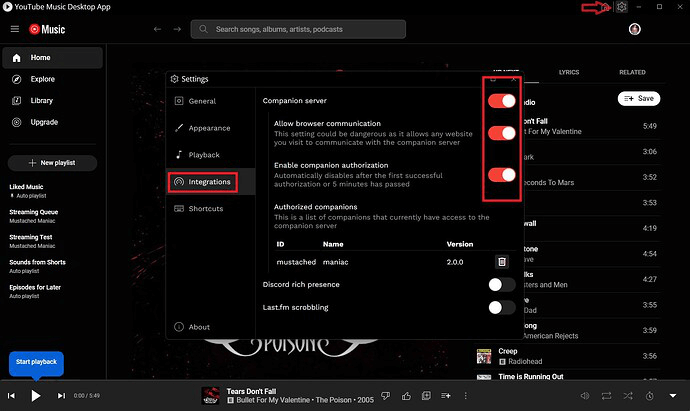This screenshot has height=411, width=690.
Task: Save the queue with Save button
Action: pyautogui.click(x=639, y=98)
